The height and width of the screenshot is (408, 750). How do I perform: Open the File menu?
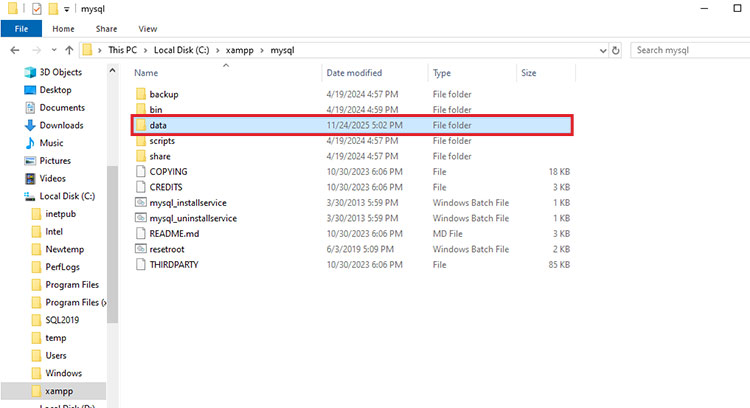(x=22, y=29)
